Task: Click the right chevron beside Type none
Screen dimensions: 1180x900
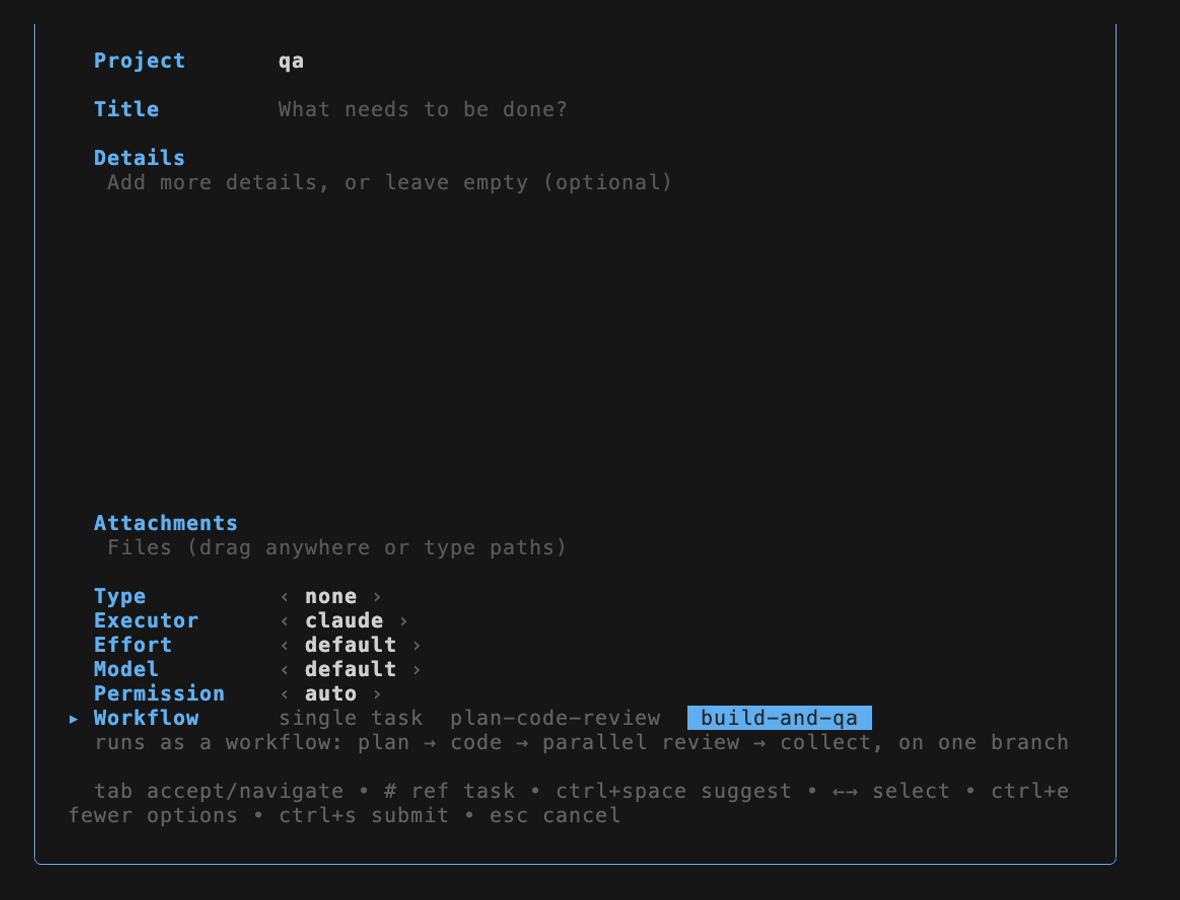Action: click(x=377, y=597)
